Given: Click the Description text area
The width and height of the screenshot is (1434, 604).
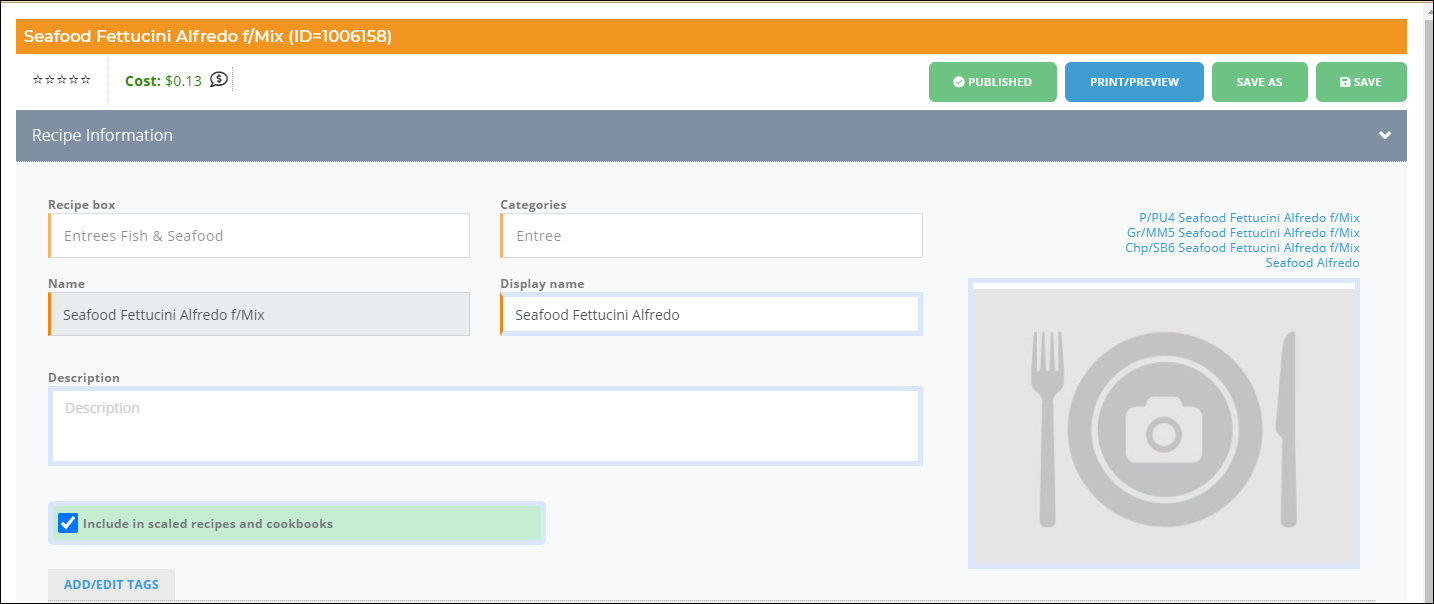Looking at the screenshot, I should click(x=484, y=423).
